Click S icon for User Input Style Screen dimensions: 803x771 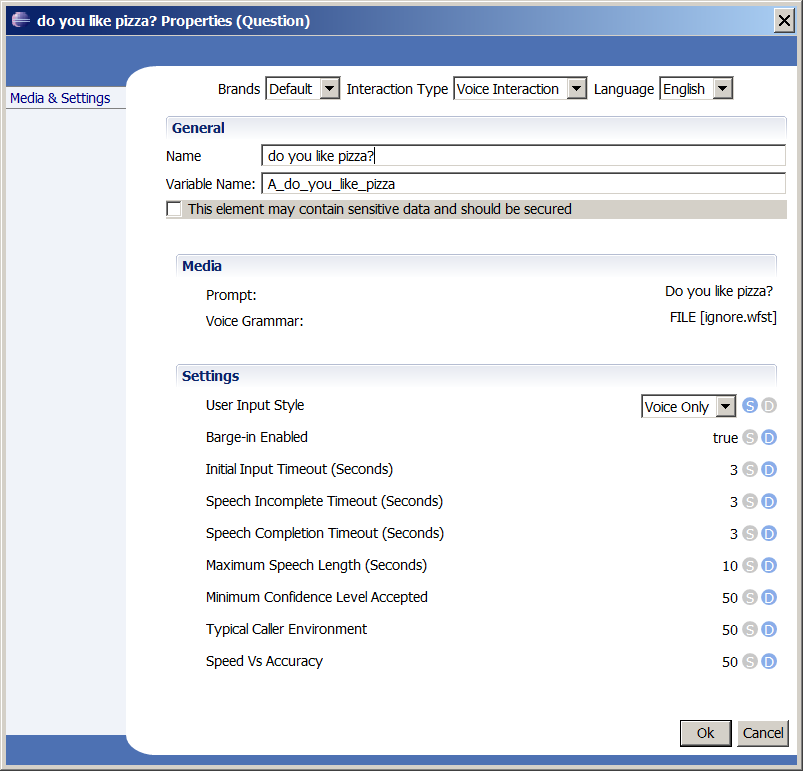750,406
